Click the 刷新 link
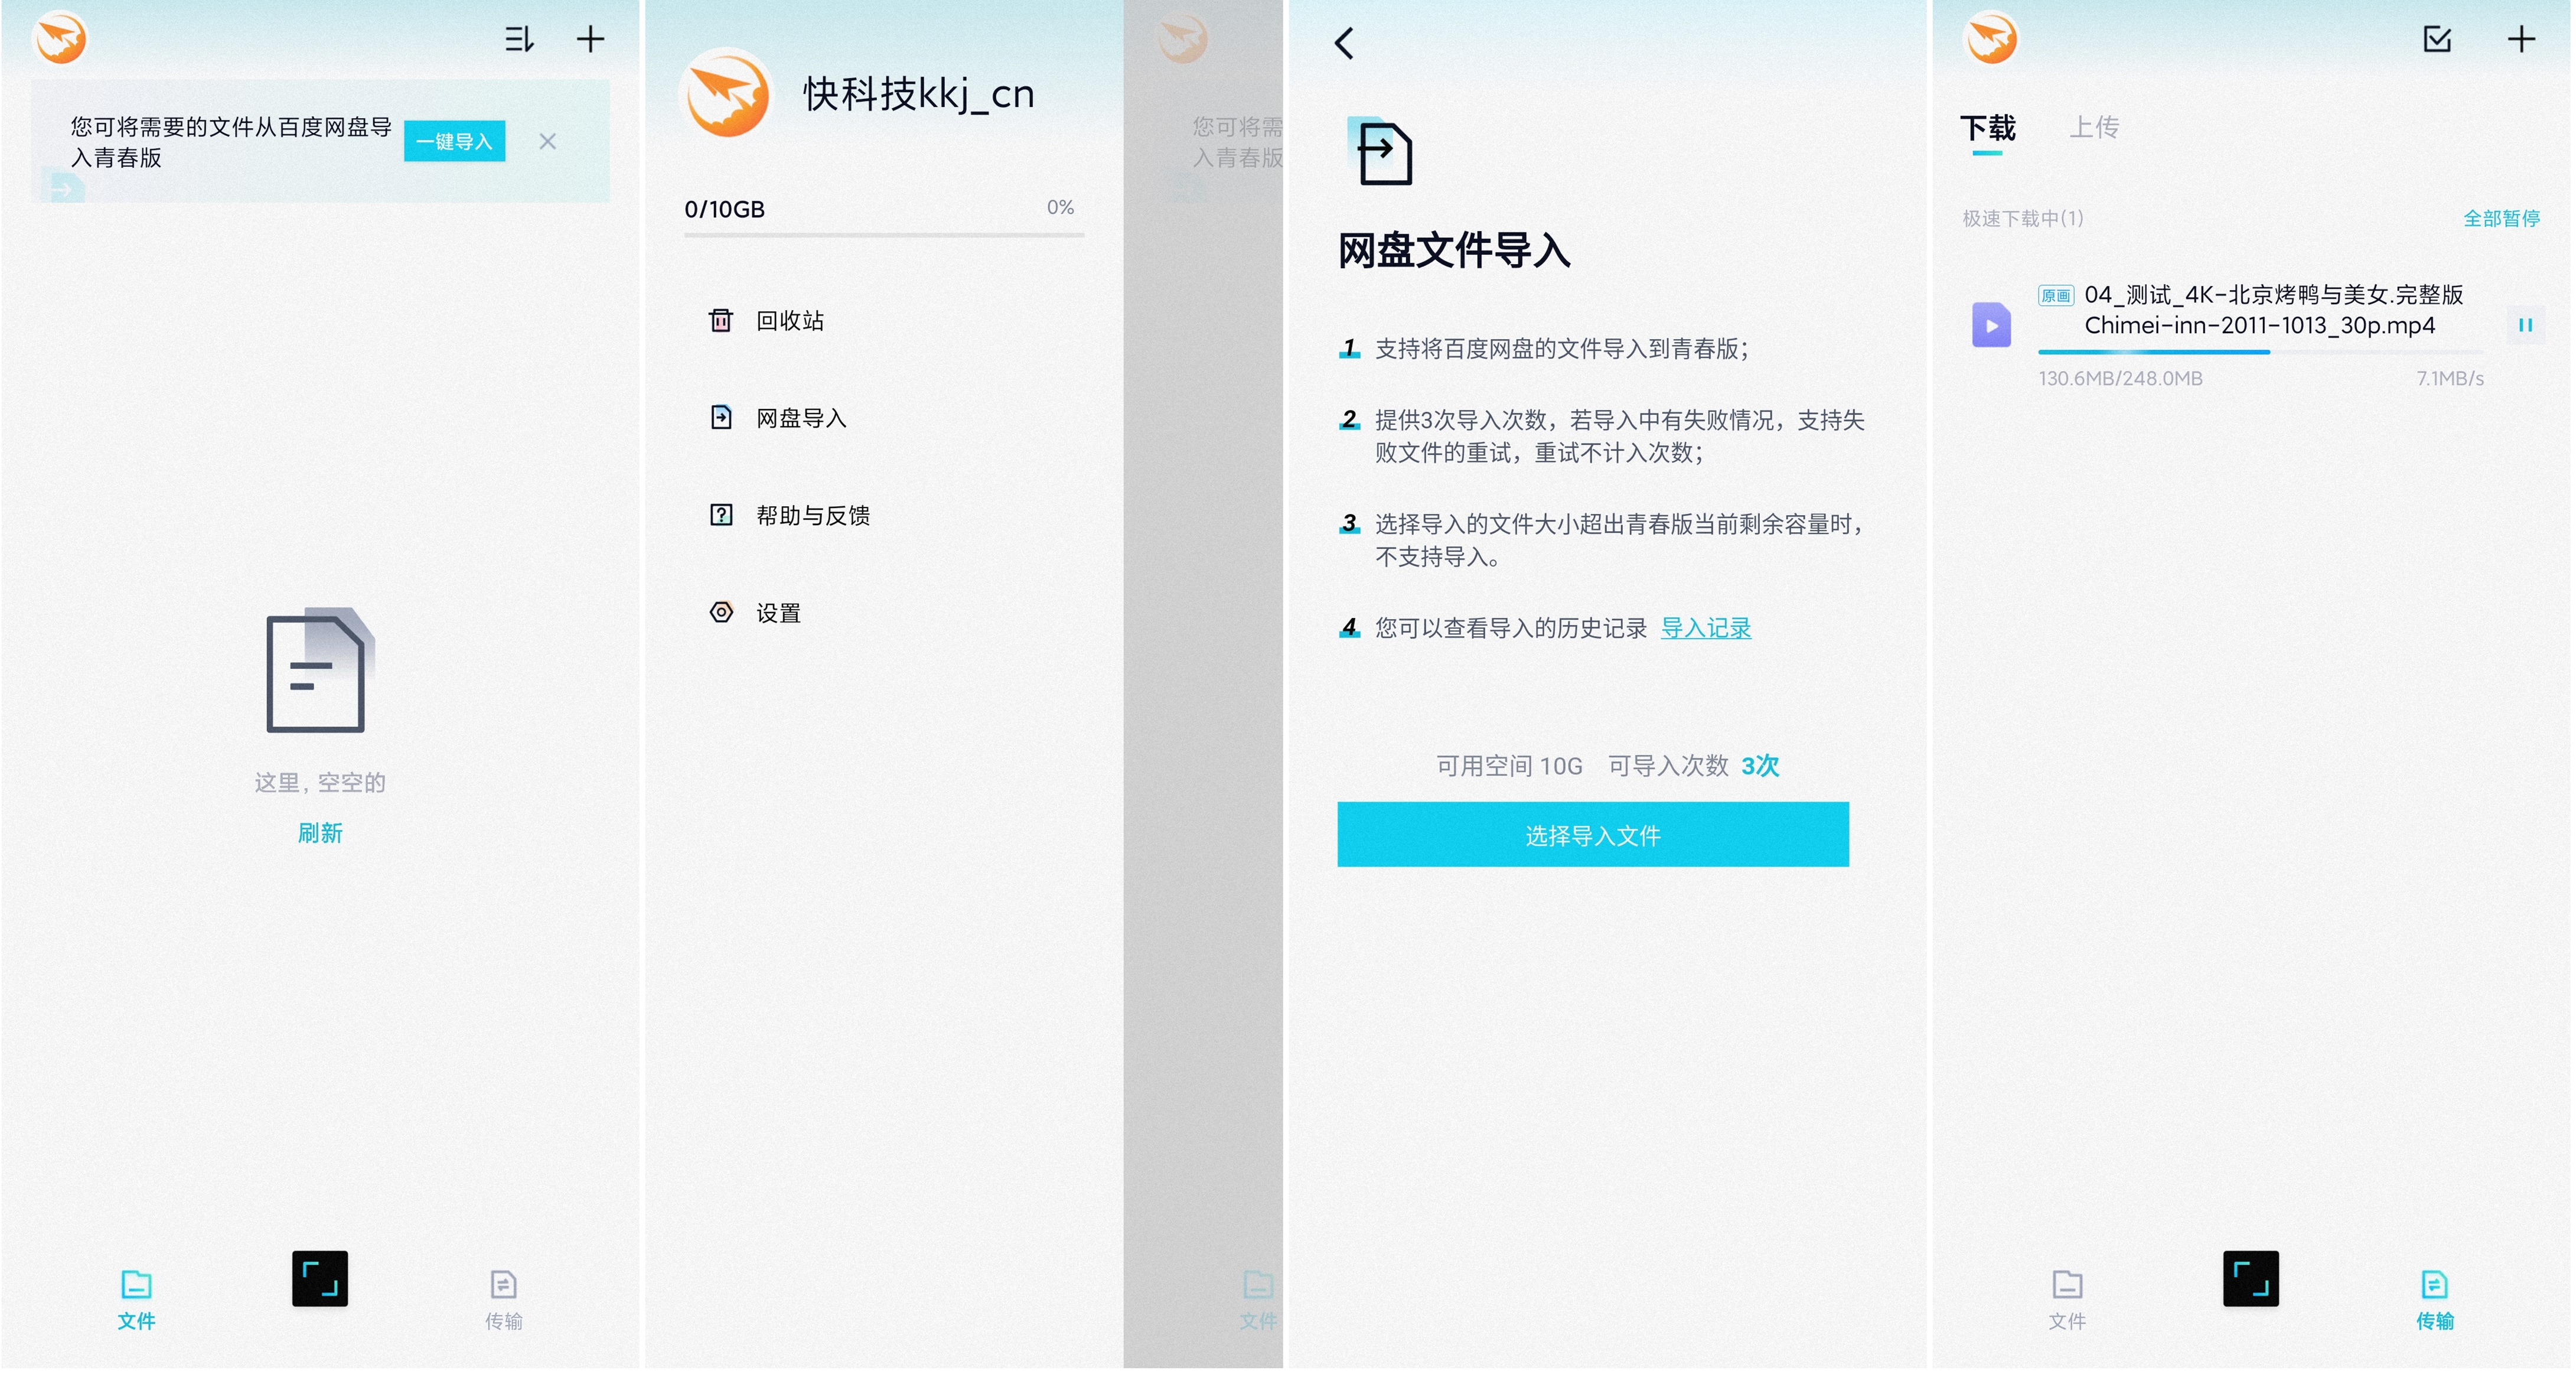The width and height of the screenshot is (2576, 1374). pos(319,832)
